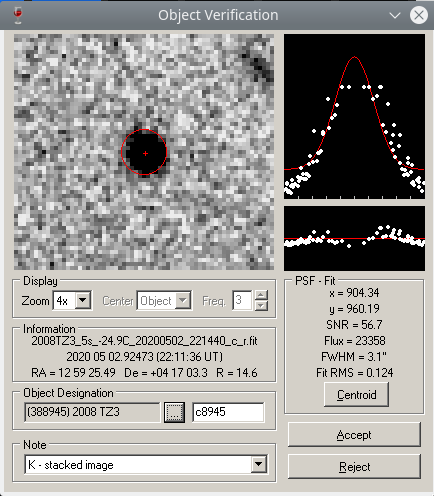
Task: Expand the Note dropdown list
Action: point(259,464)
